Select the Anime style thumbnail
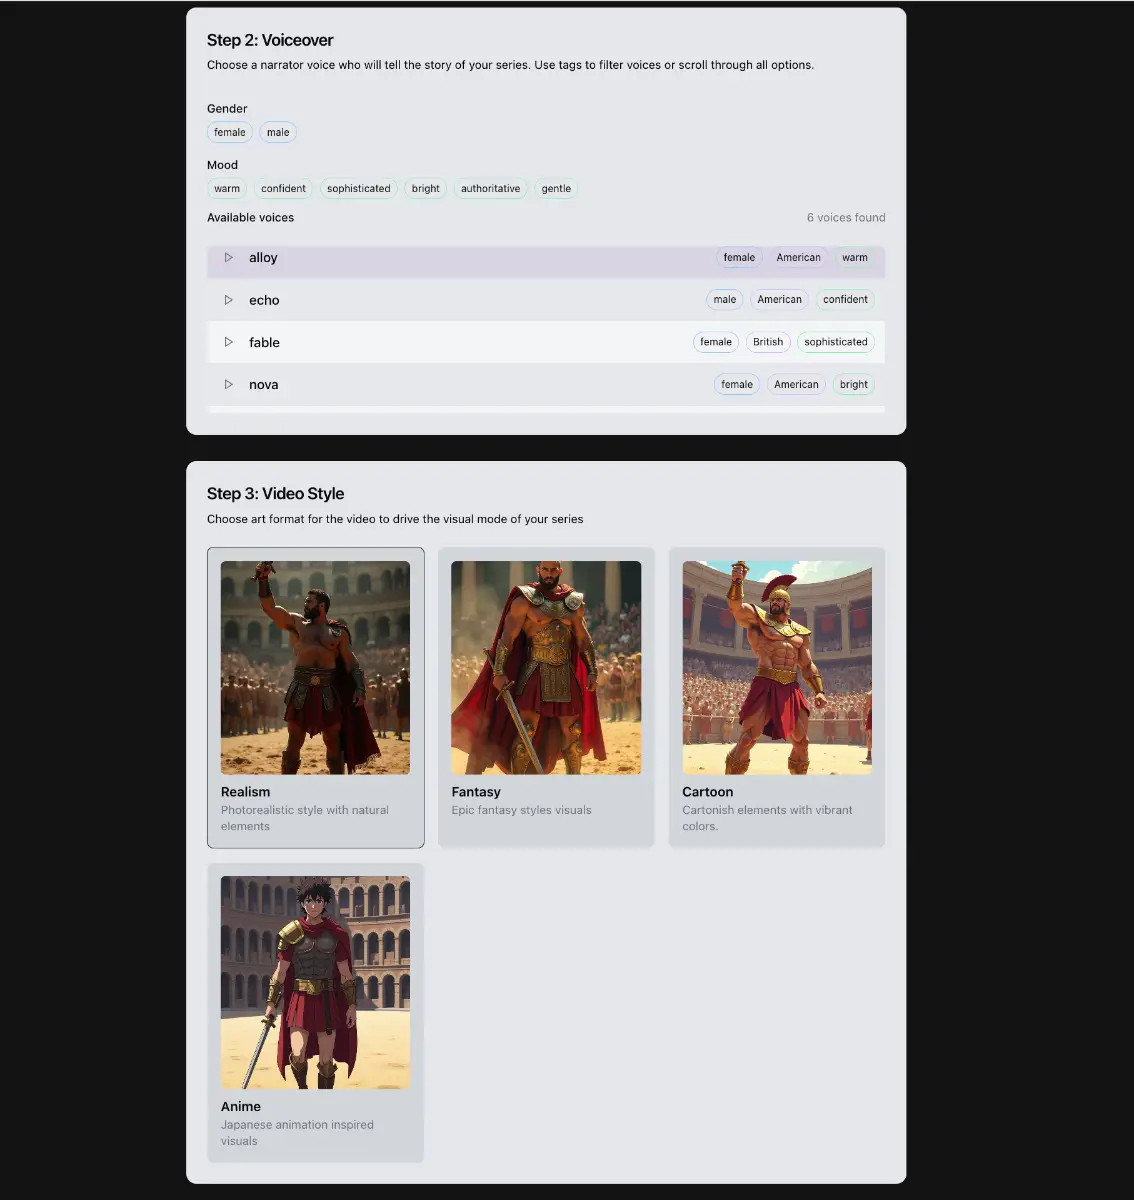This screenshot has height=1200, width=1134. (x=315, y=982)
